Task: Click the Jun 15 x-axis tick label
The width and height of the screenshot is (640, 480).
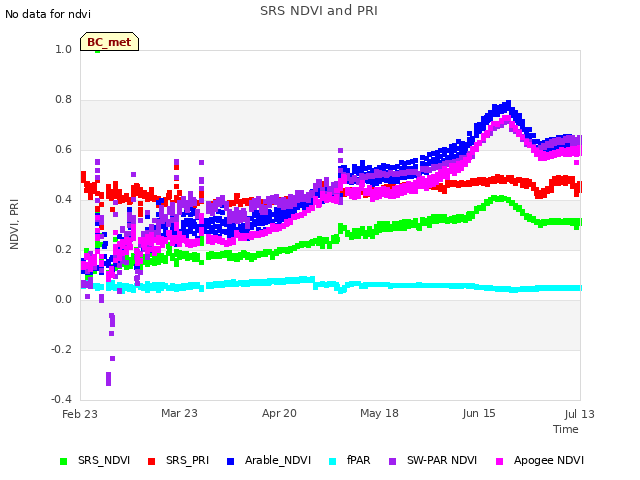Action: point(479,413)
